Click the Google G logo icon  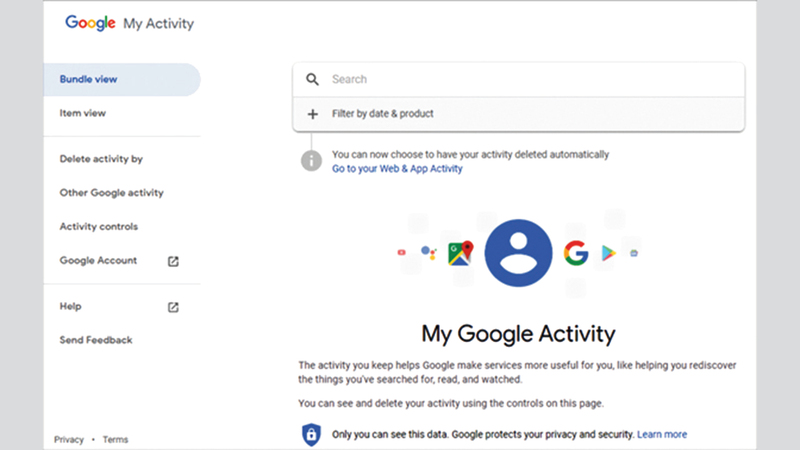[575, 252]
